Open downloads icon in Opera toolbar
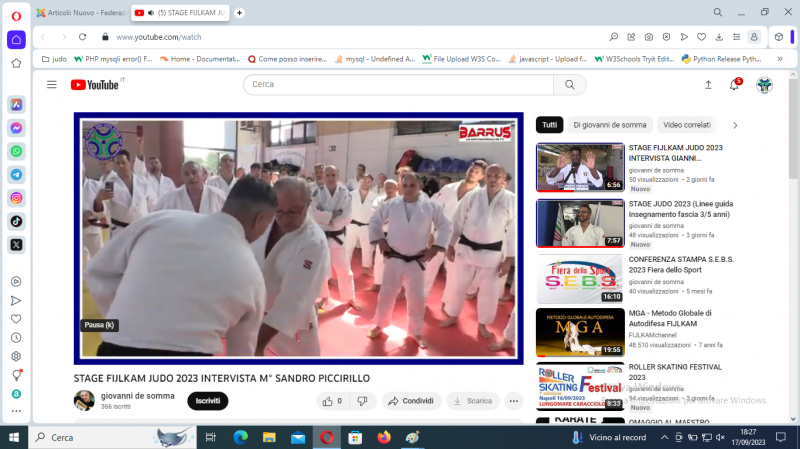800x449 pixels. click(719, 37)
